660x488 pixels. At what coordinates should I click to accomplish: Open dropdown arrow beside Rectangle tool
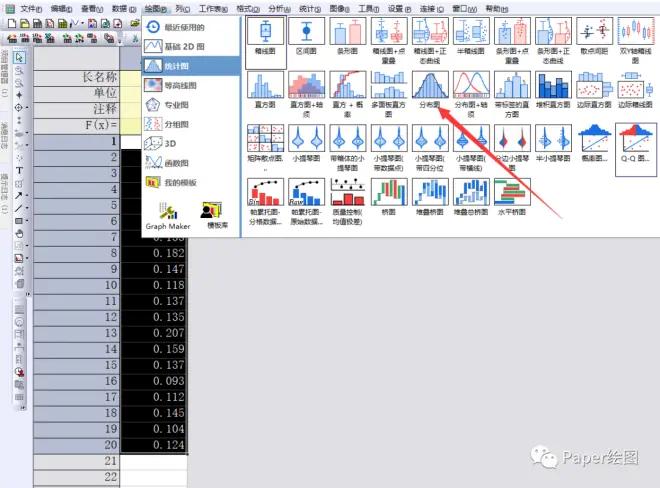click(27, 221)
